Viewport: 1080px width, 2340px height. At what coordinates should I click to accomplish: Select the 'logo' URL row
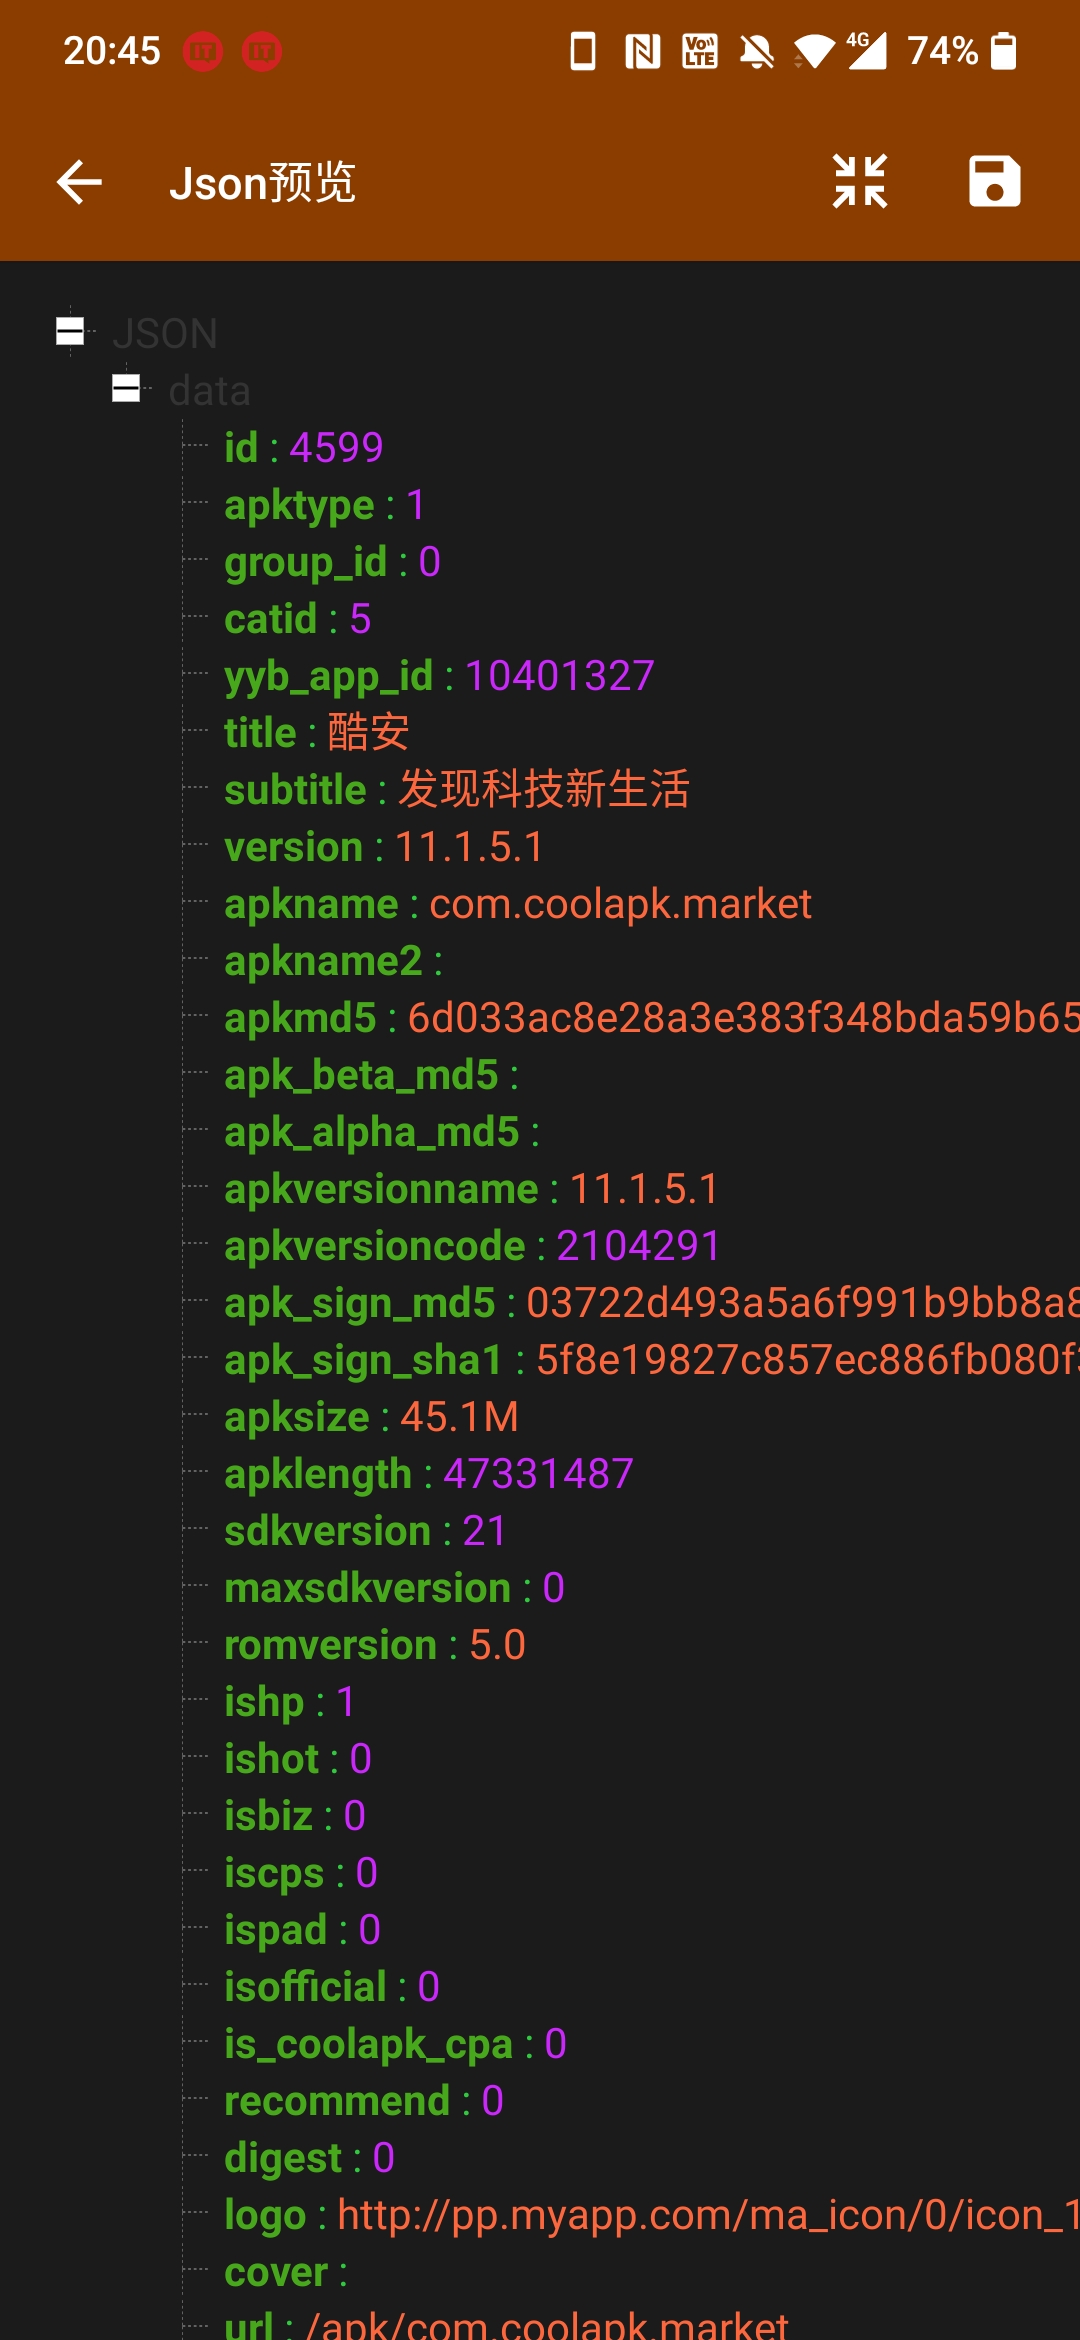click(x=652, y=2215)
